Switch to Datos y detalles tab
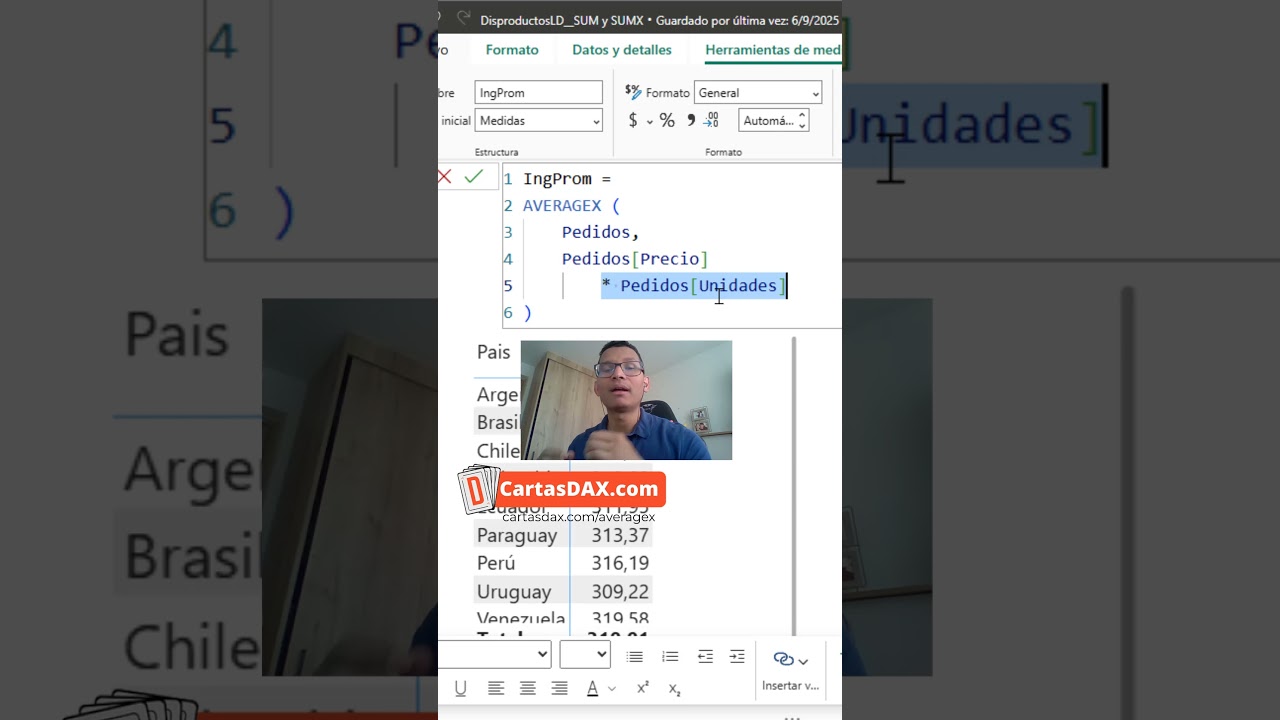 pos(622,50)
